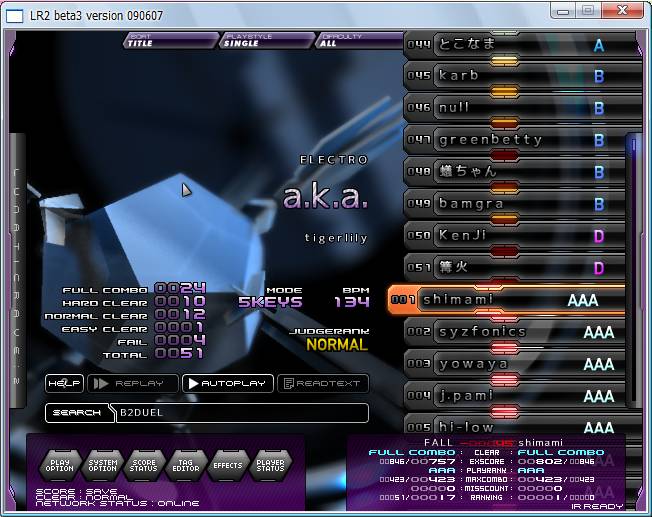The width and height of the screenshot is (652, 517).
Task: Click the LR2 window title bar icon
Action: coord(15,16)
